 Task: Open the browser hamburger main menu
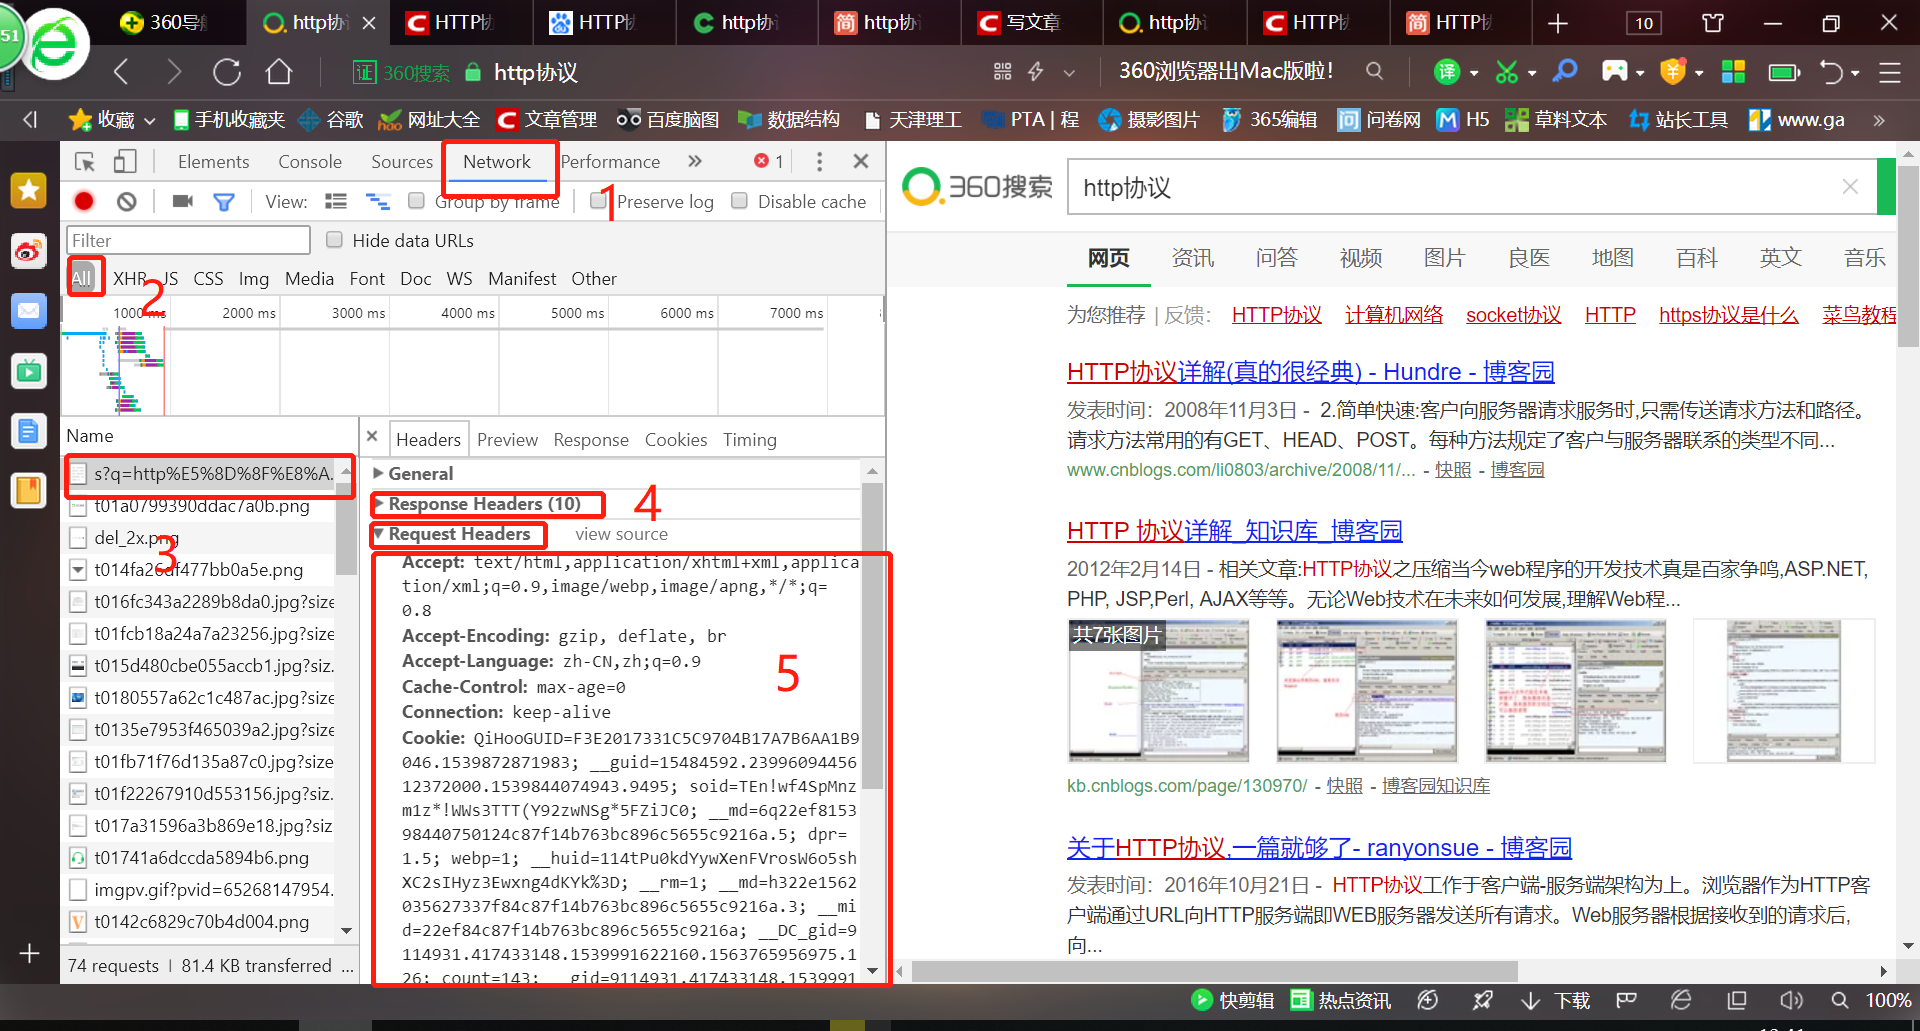click(x=1890, y=72)
